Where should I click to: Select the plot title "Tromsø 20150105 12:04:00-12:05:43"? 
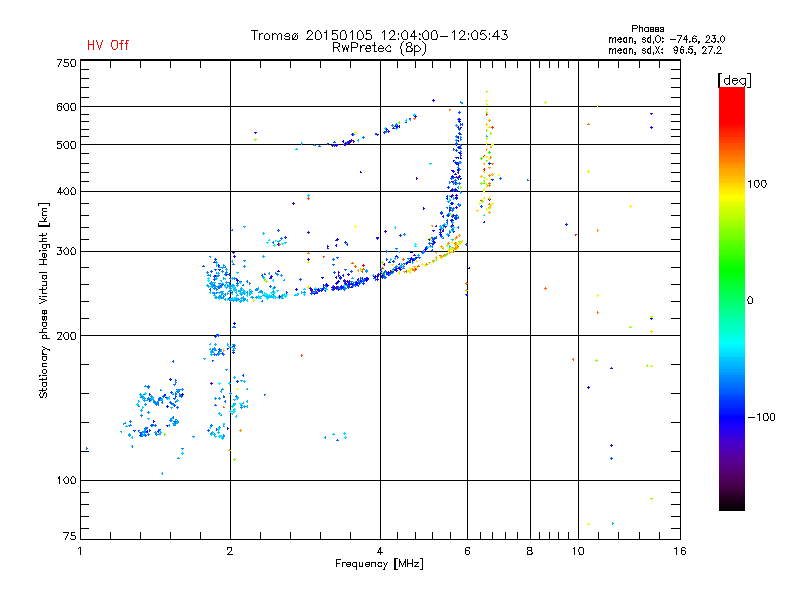click(x=380, y=35)
